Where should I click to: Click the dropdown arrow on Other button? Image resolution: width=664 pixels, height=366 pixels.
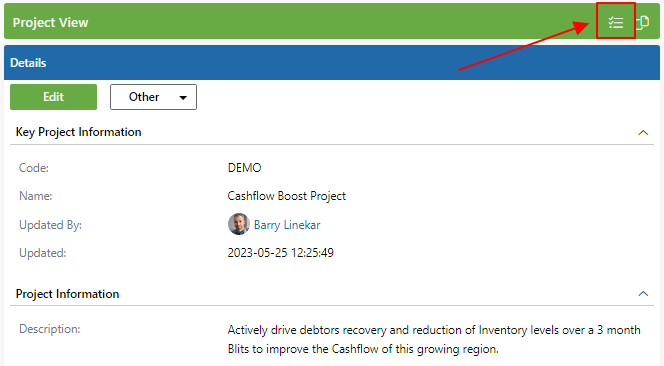[183, 97]
